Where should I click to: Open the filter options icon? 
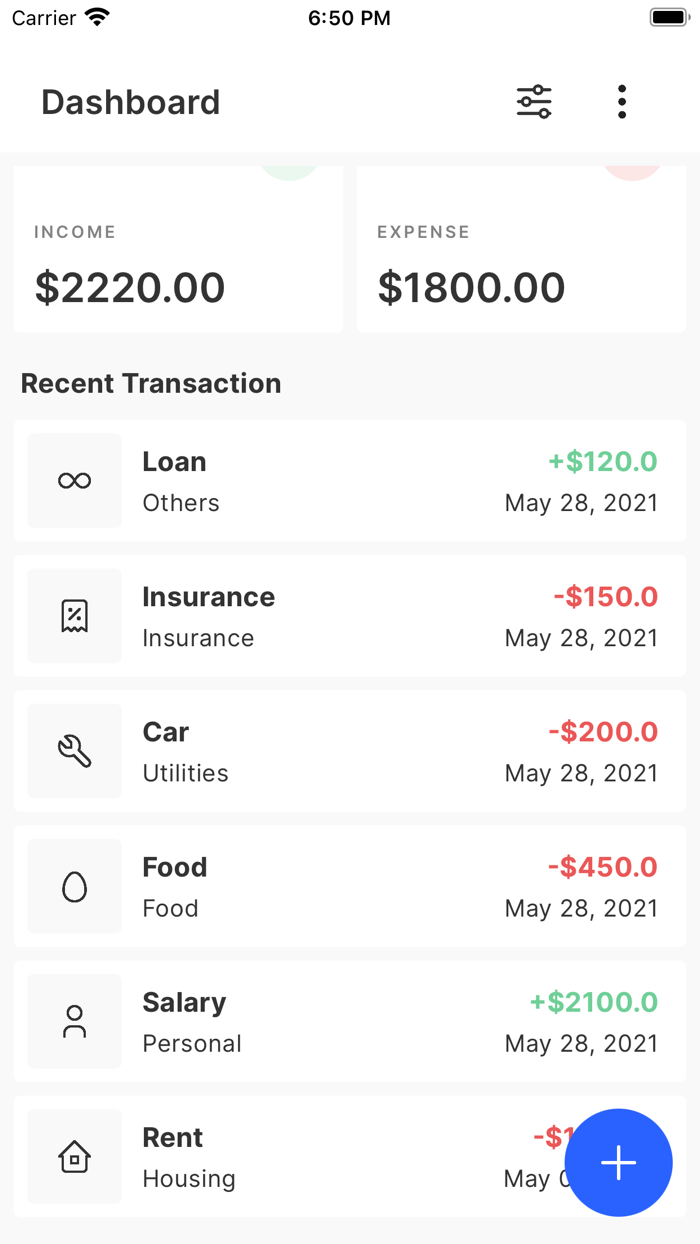point(533,101)
